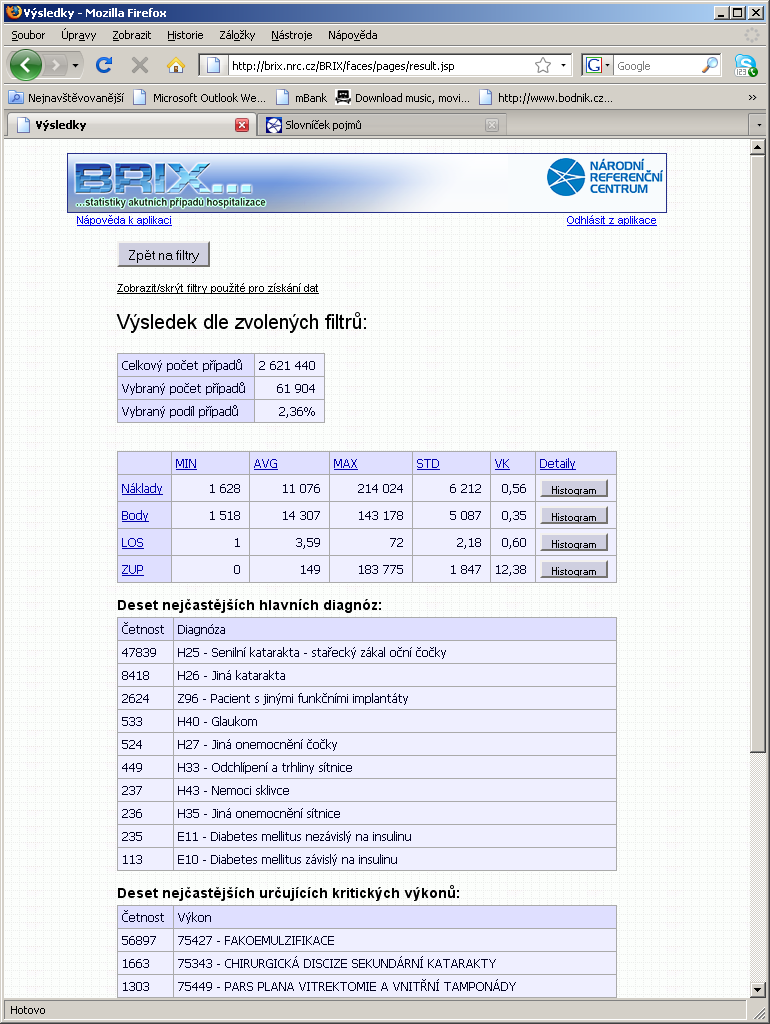Click the 2 621 440 total cases value
Image resolution: width=770 pixels, height=1024 pixels.
click(x=287, y=366)
